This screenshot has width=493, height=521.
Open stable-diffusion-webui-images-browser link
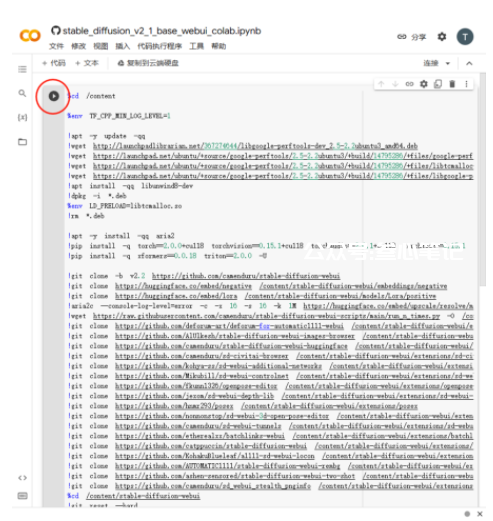(x=235, y=336)
